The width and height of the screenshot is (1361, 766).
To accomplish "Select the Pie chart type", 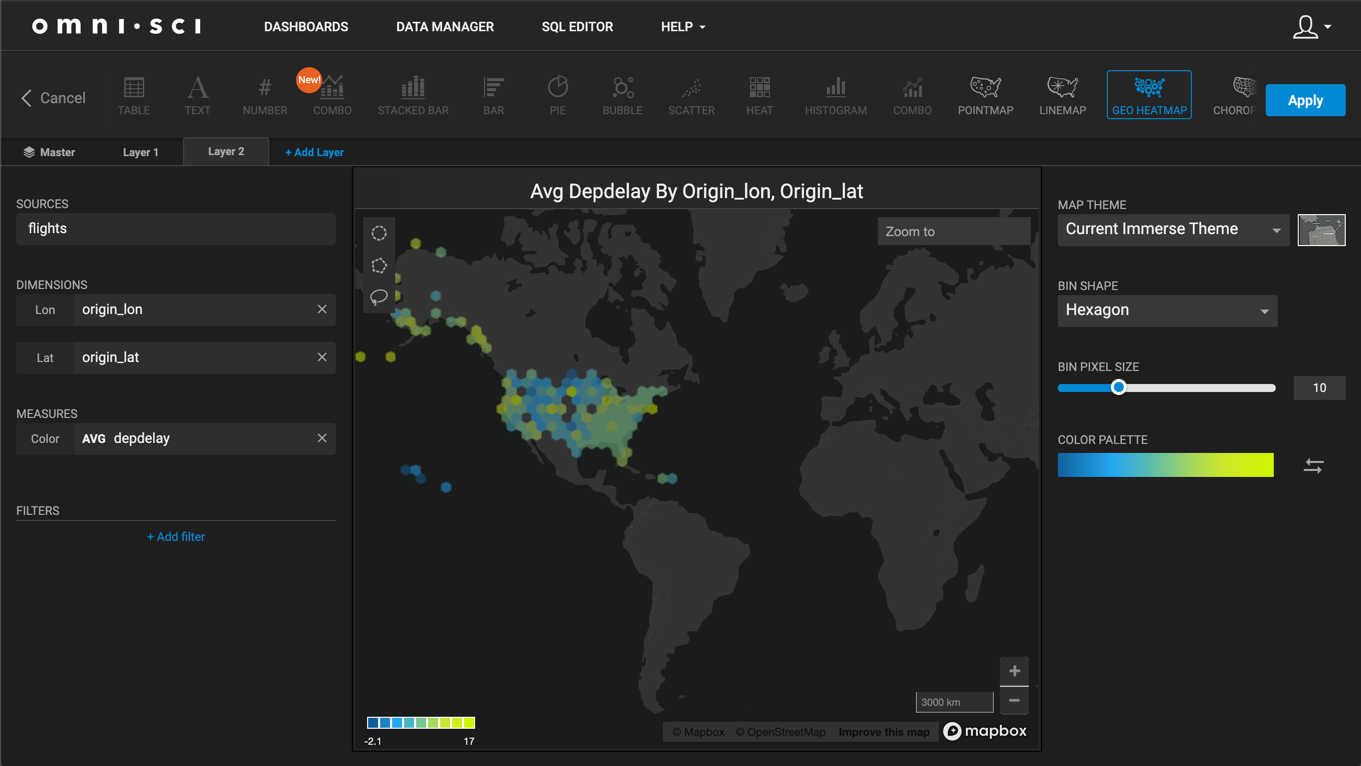I will click(558, 96).
